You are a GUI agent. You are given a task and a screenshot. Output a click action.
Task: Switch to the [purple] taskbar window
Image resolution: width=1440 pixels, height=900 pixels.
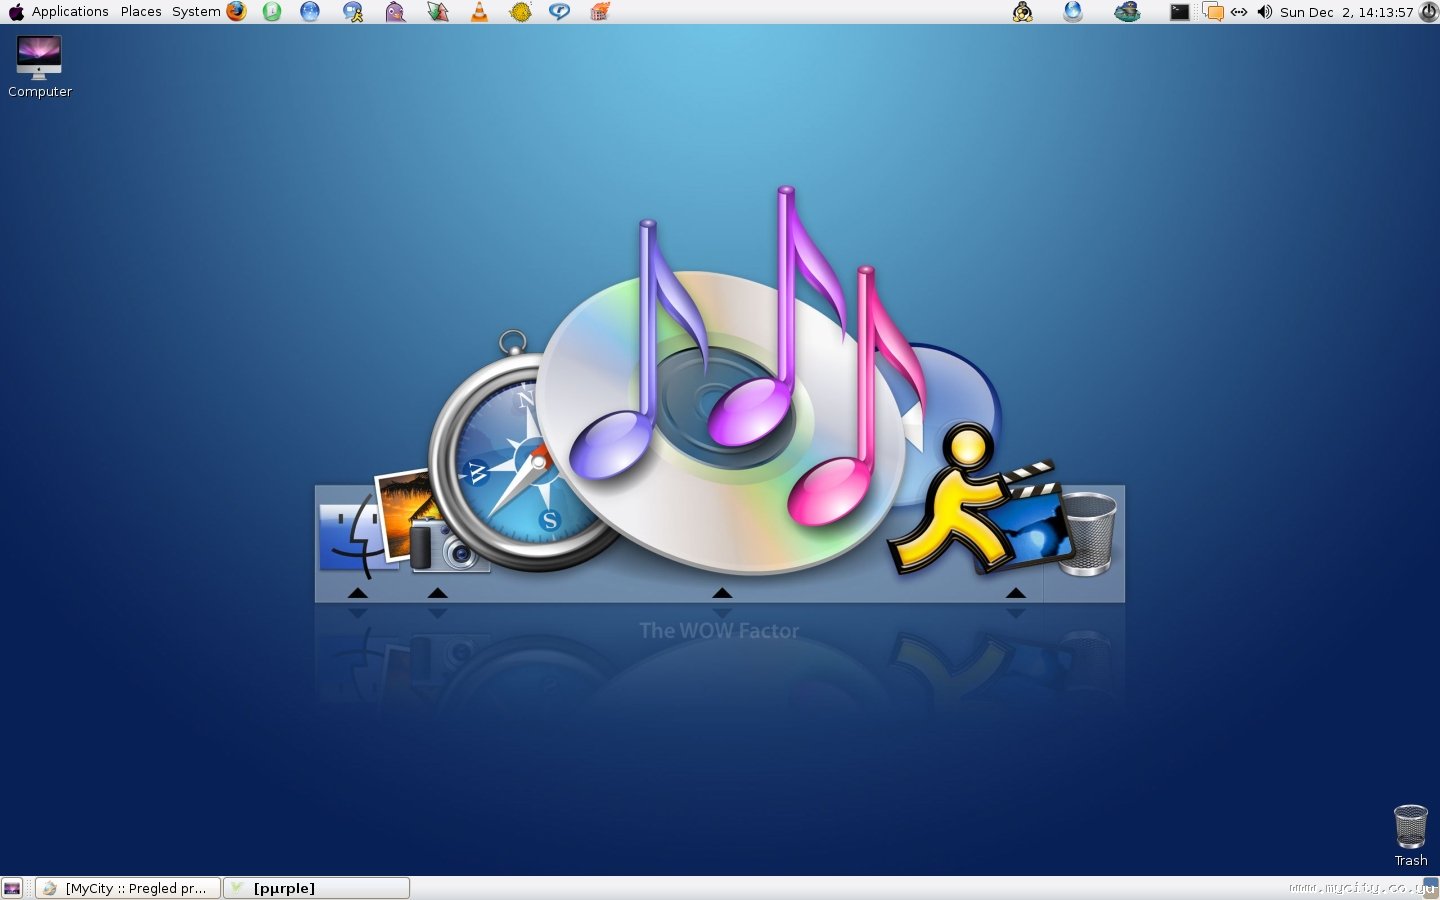(316, 888)
